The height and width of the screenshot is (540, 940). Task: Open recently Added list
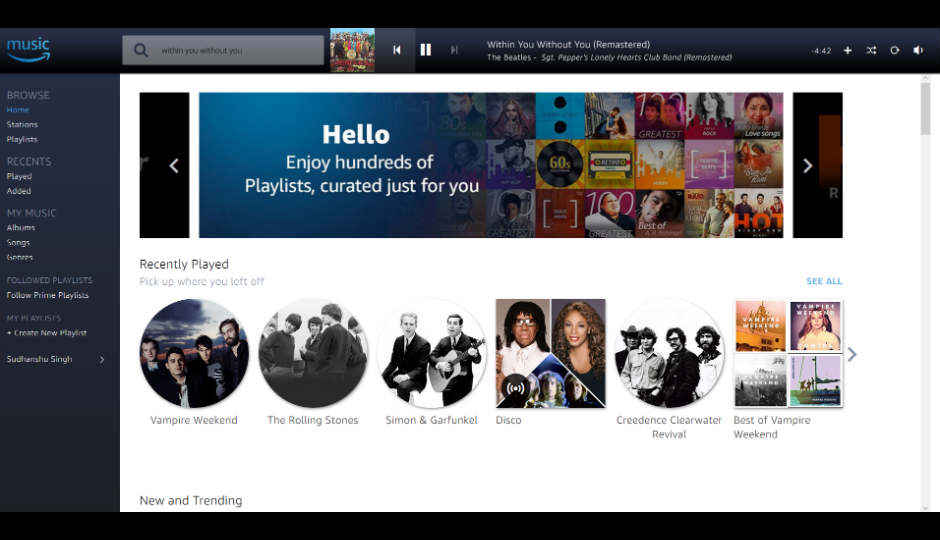click(19, 191)
